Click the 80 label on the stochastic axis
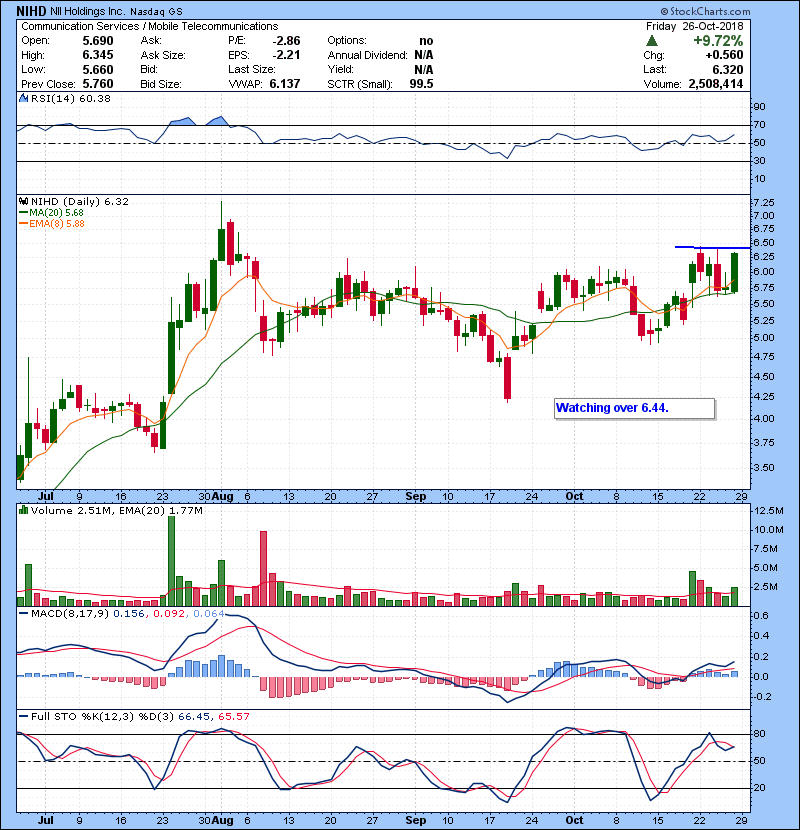800x830 pixels. (x=759, y=734)
